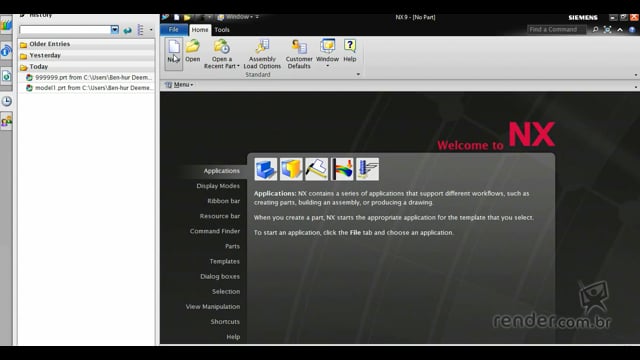Screen dimensions: 640x360
Task: Select the Display Modes welcome topic
Action: click(218, 186)
